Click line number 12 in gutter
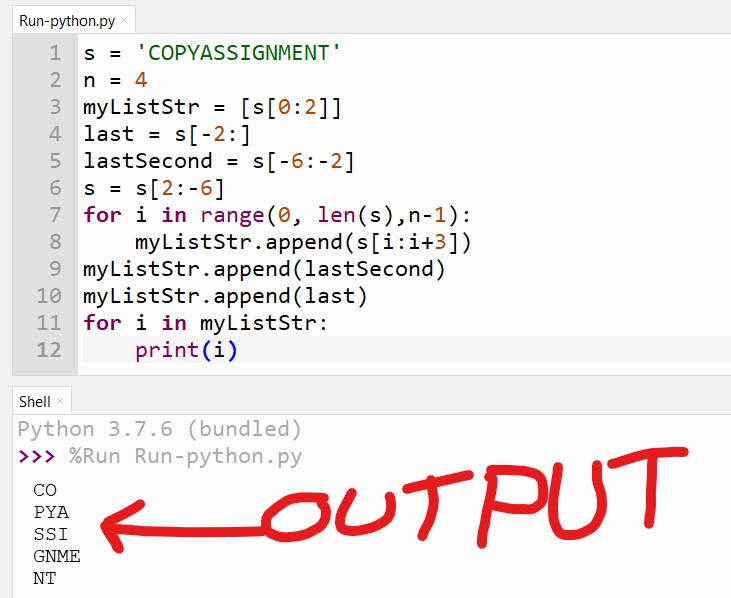 pyautogui.click(x=49, y=350)
